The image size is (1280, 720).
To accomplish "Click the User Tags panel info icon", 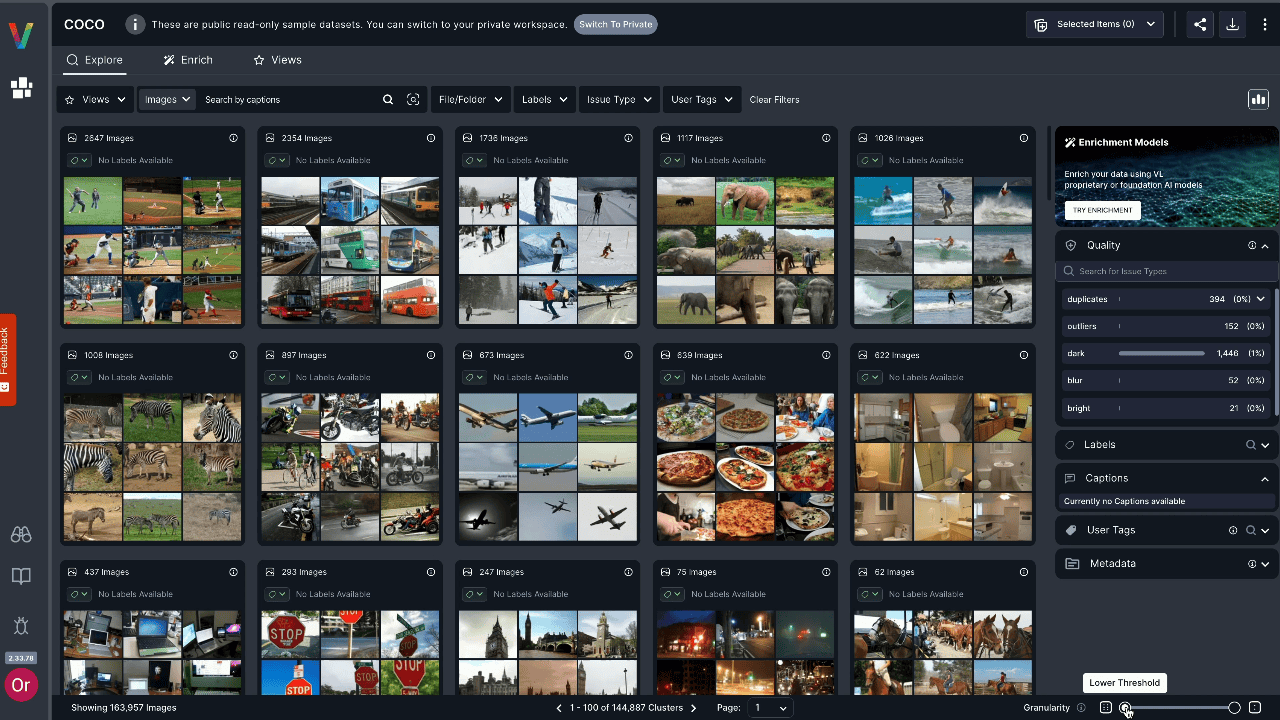I will (x=1233, y=531).
